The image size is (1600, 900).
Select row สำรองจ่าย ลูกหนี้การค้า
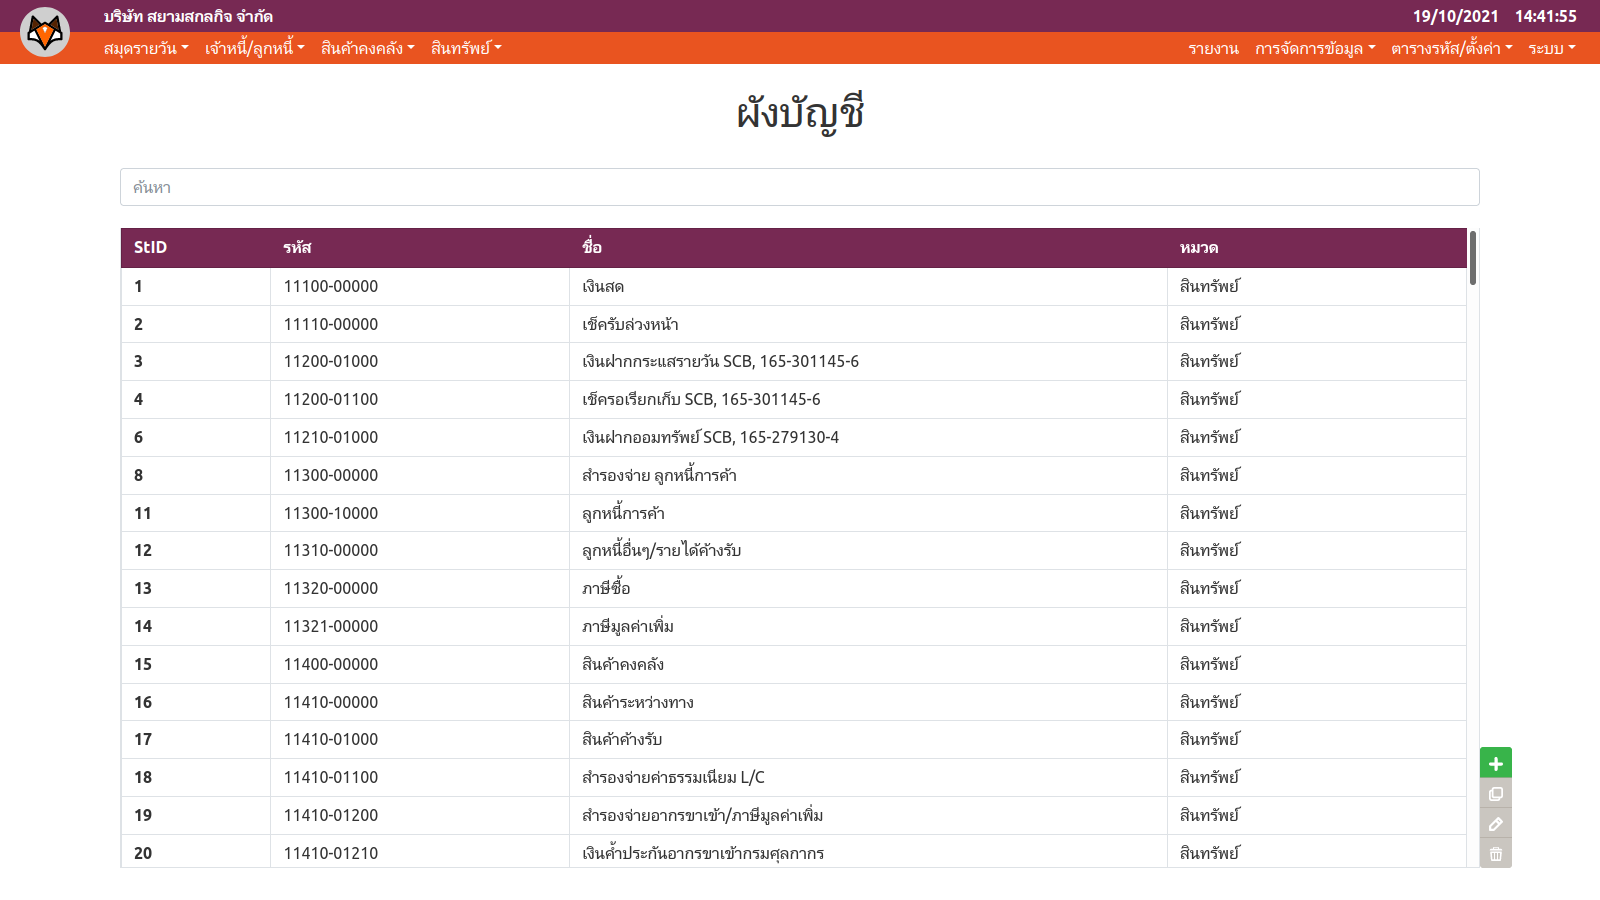click(794, 475)
